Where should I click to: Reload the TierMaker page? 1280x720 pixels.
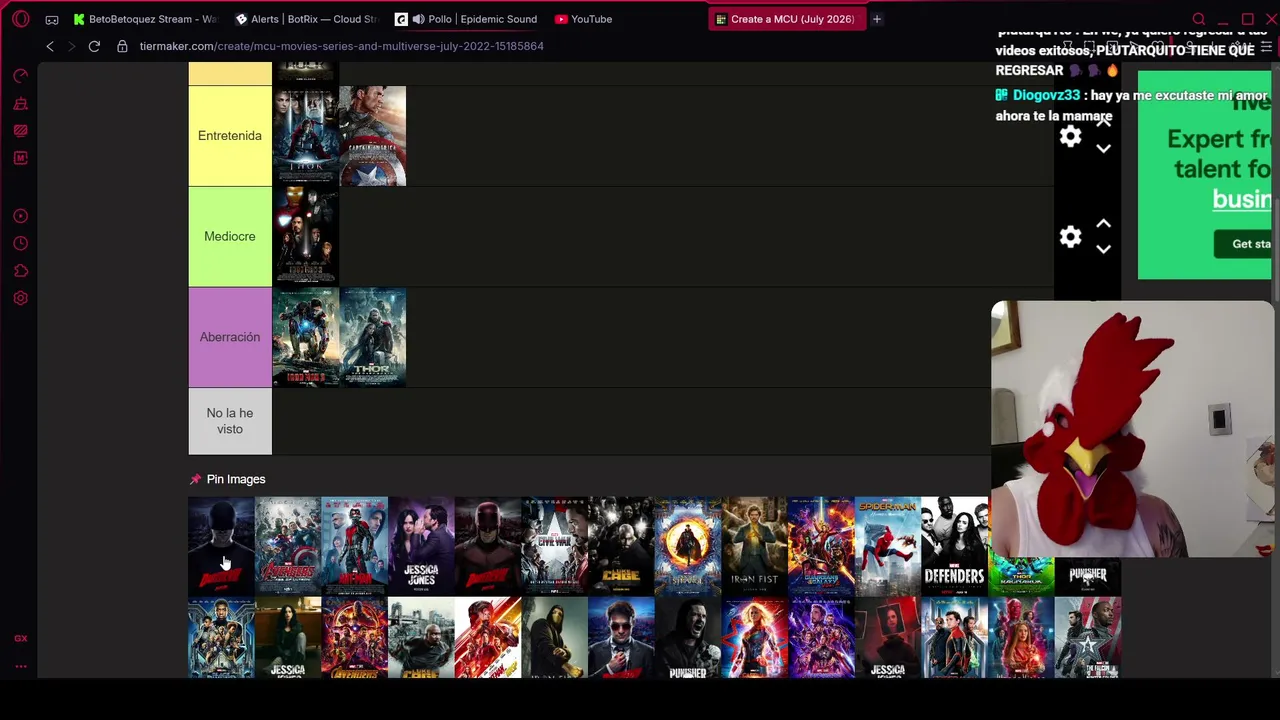tap(94, 46)
